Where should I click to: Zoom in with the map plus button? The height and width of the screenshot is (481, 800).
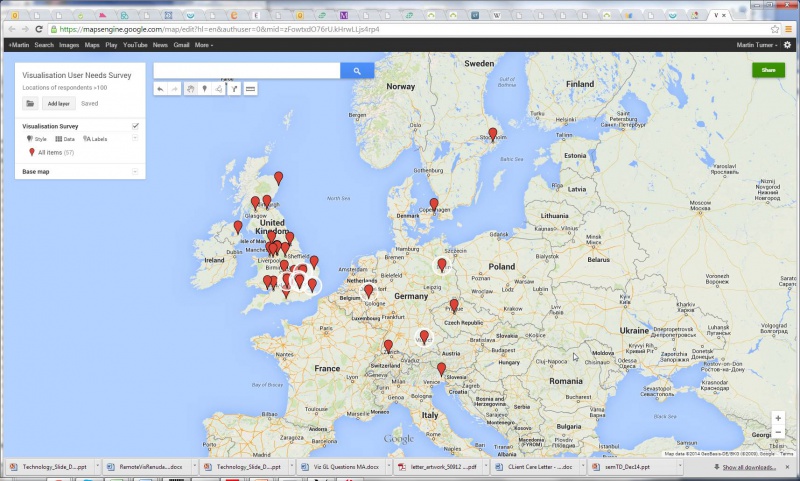click(x=778, y=418)
